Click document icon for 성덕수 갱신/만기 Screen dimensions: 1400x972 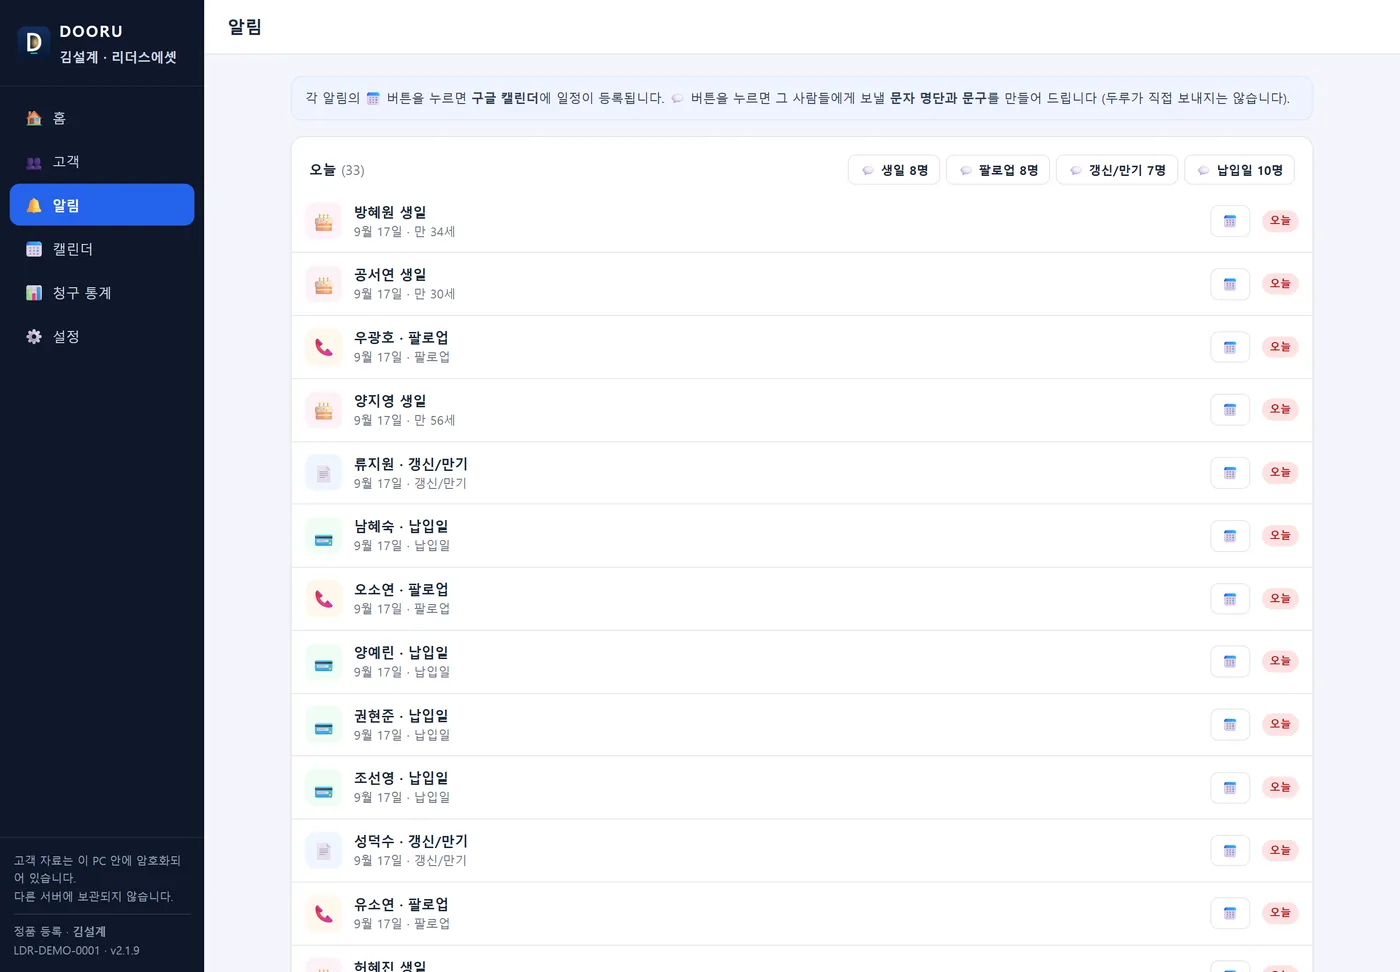click(323, 851)
